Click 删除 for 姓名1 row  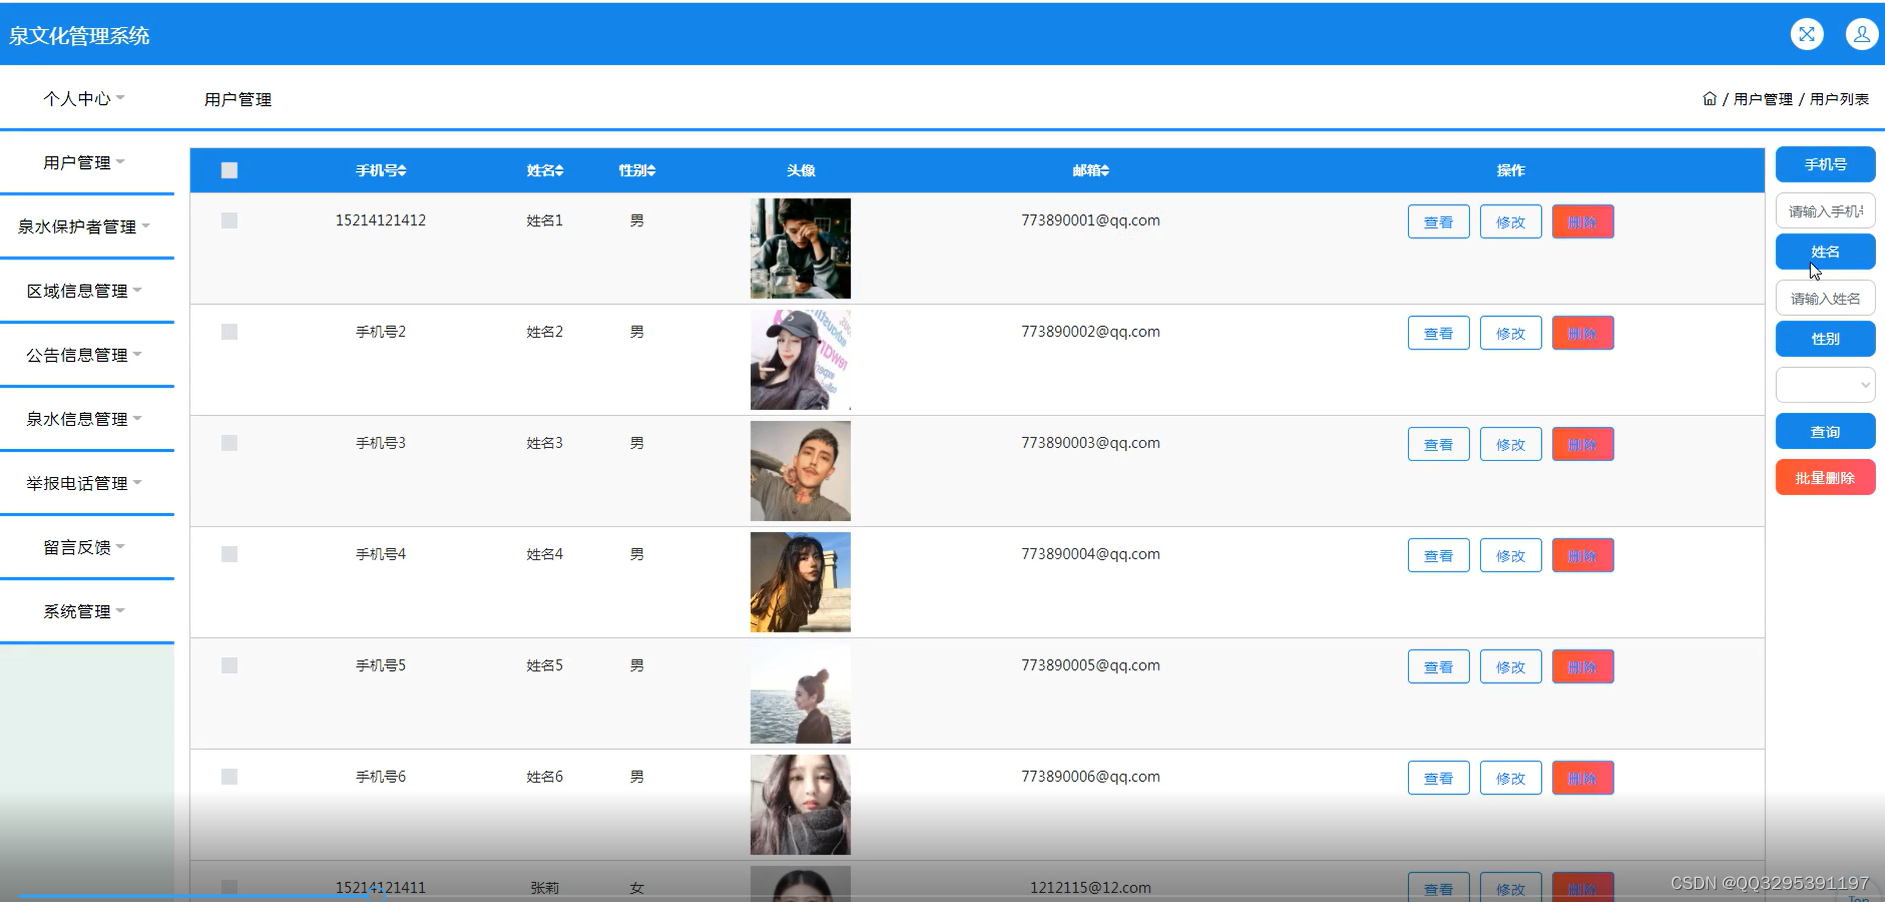pos(1582,222)
